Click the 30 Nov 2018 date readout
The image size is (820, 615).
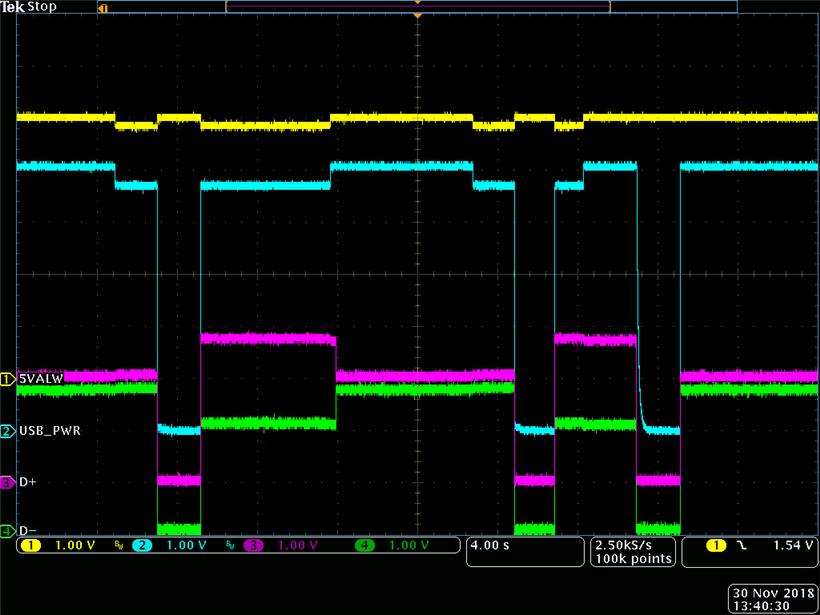click(x=774, y=594)
